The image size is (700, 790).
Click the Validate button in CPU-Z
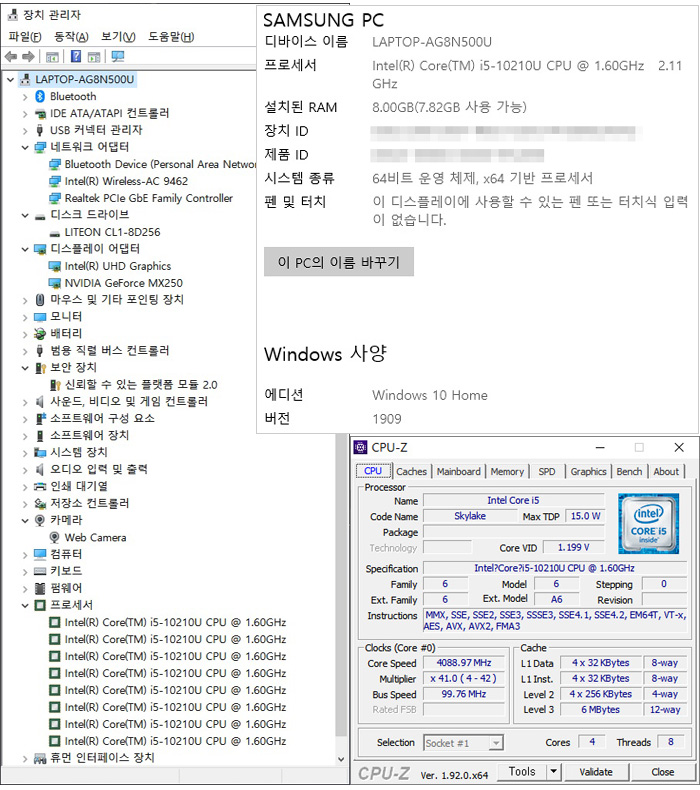pos(596,772)
